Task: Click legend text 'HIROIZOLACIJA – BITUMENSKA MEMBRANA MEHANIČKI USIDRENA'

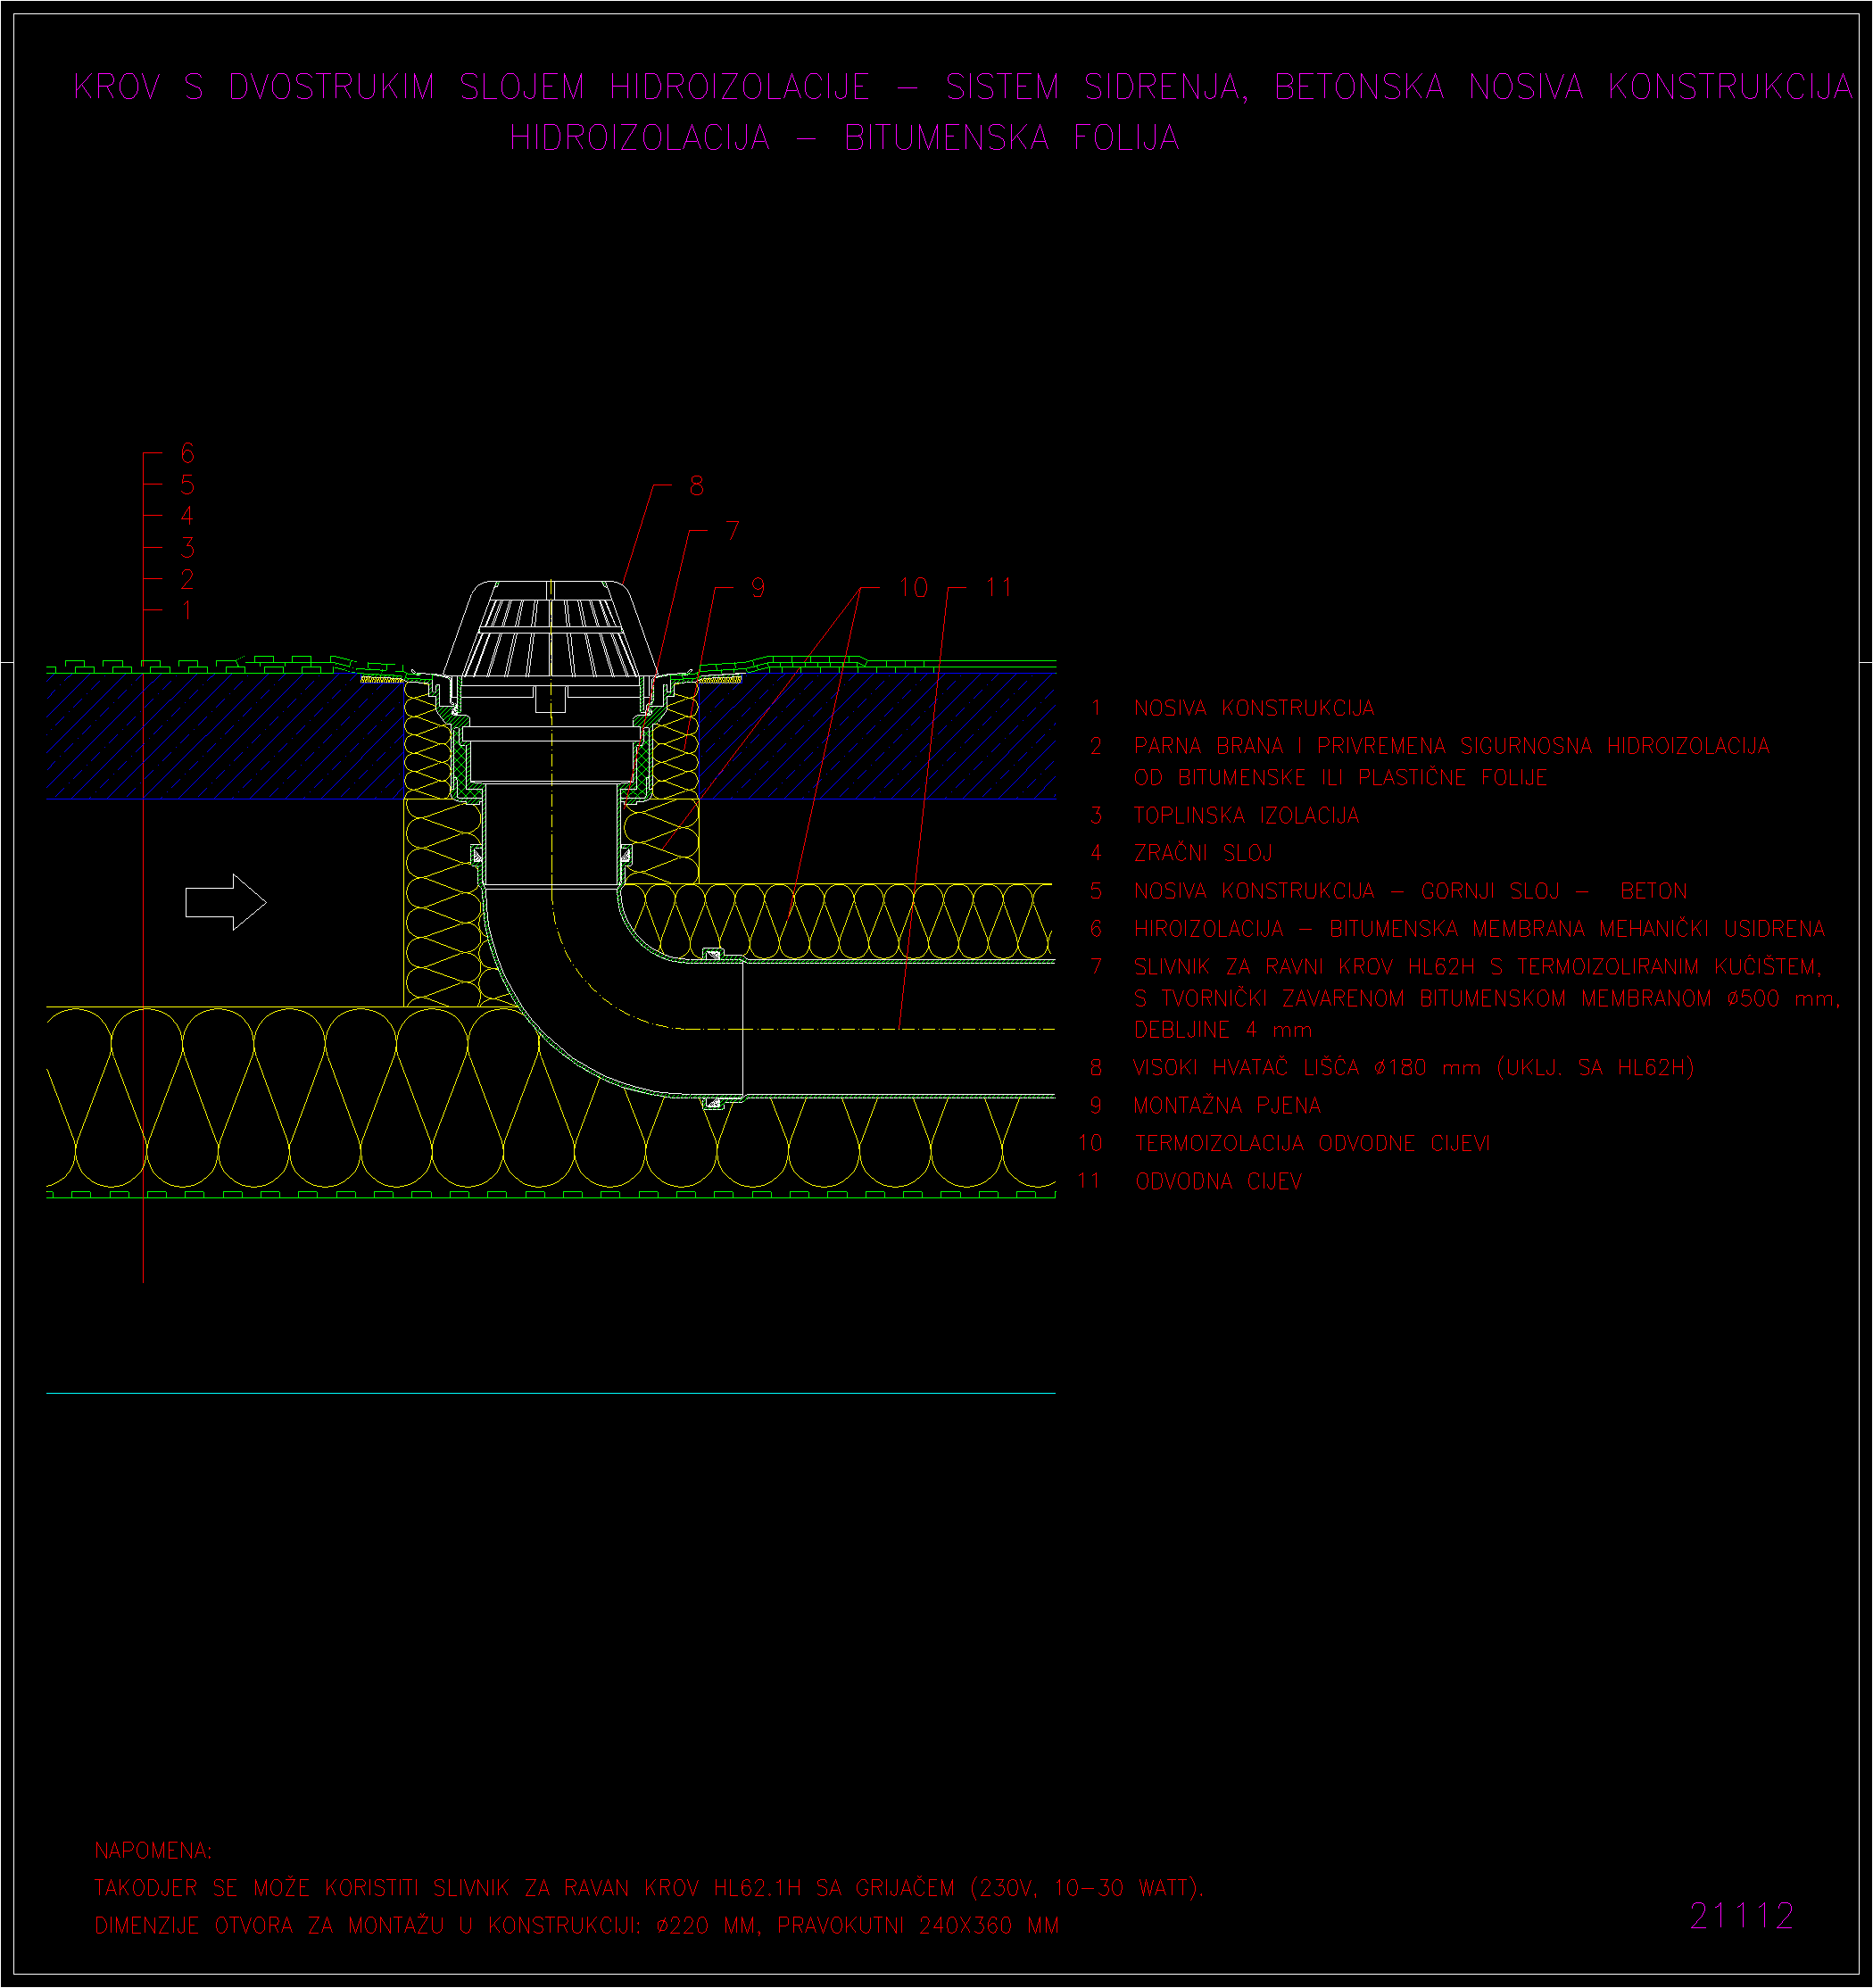Action: 1479,929
